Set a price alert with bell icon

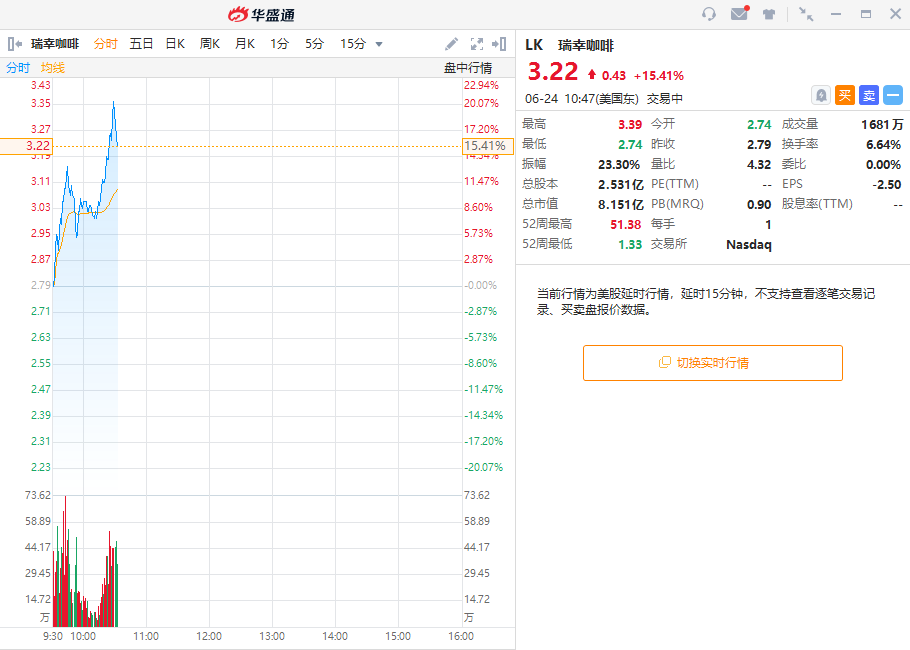tap(820, 95)
